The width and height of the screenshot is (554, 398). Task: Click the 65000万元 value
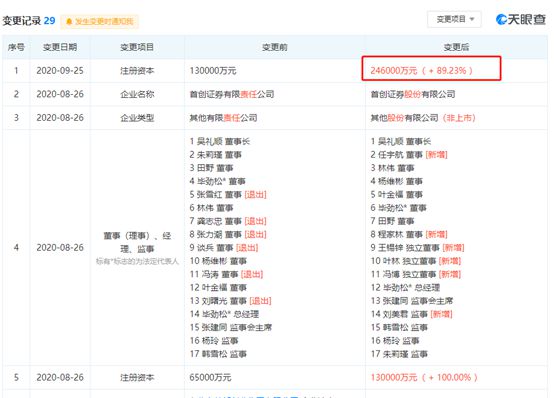click(210, 377)
